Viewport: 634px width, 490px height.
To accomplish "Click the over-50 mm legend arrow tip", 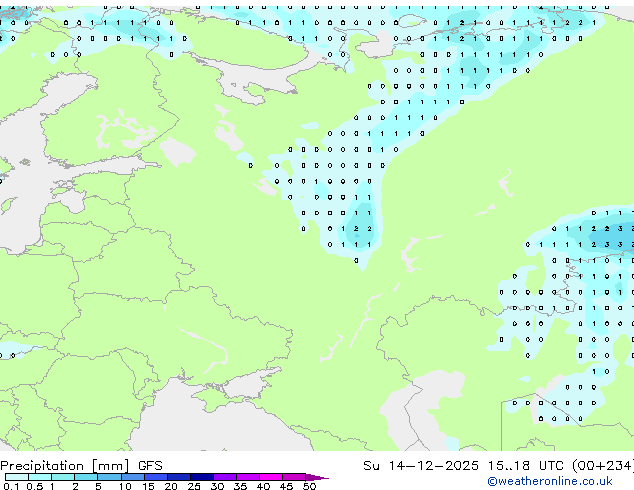I will pyautogui.click(x=317, y=478).
